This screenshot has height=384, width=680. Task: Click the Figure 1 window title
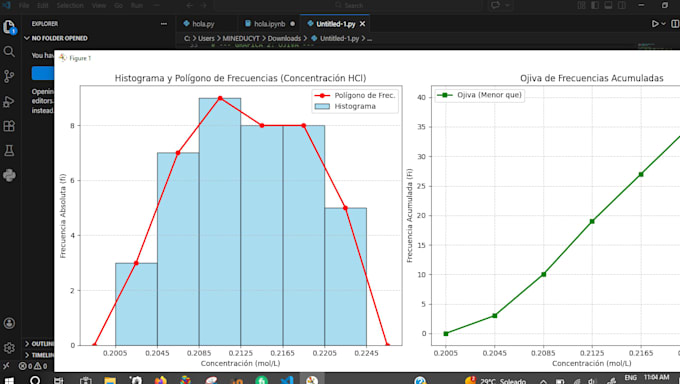[x=80, y=58]
